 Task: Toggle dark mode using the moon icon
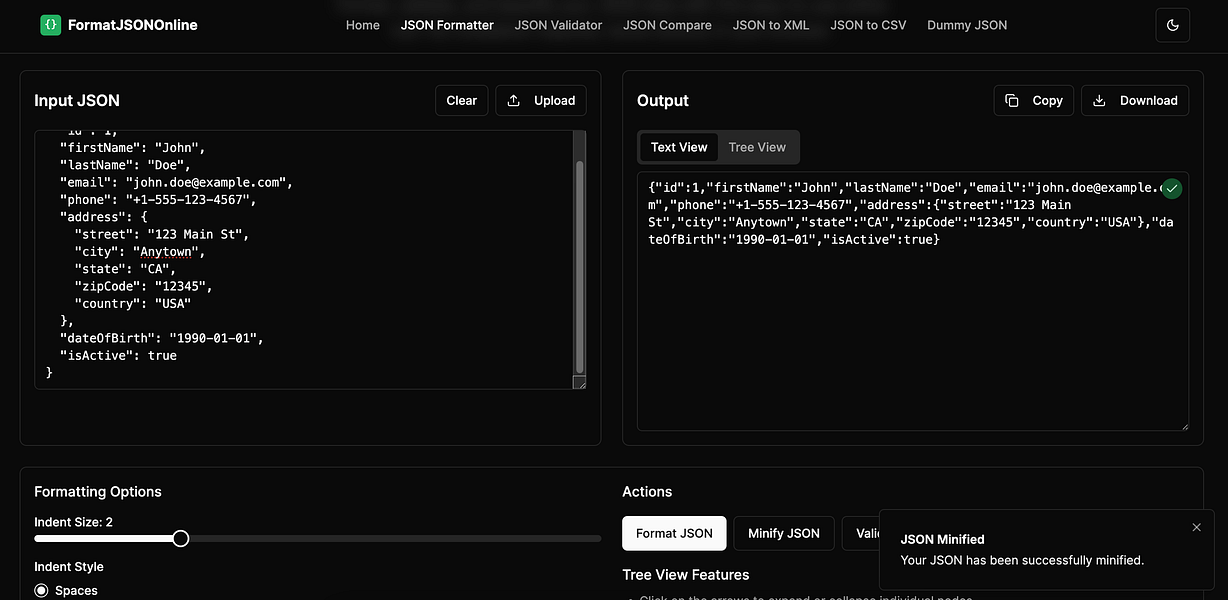(1172, 25)
